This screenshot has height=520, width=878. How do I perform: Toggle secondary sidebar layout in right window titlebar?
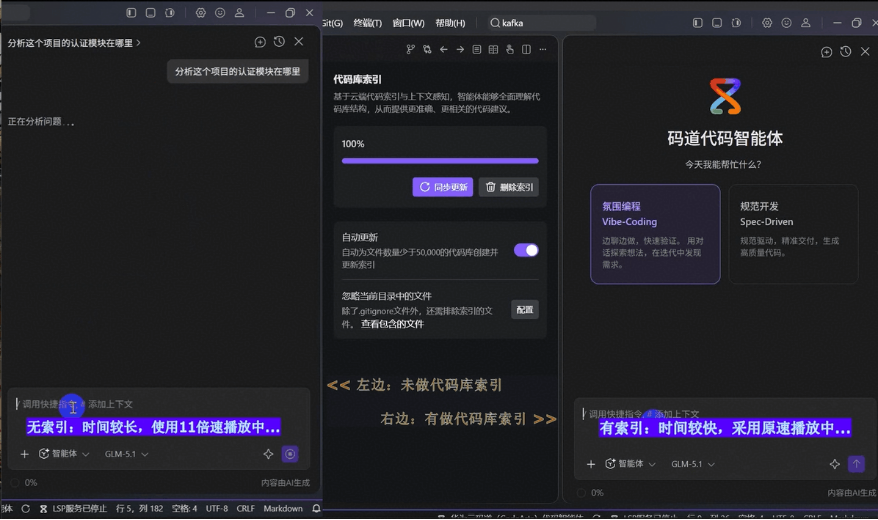pyautogui.click(x=736, y=22)
